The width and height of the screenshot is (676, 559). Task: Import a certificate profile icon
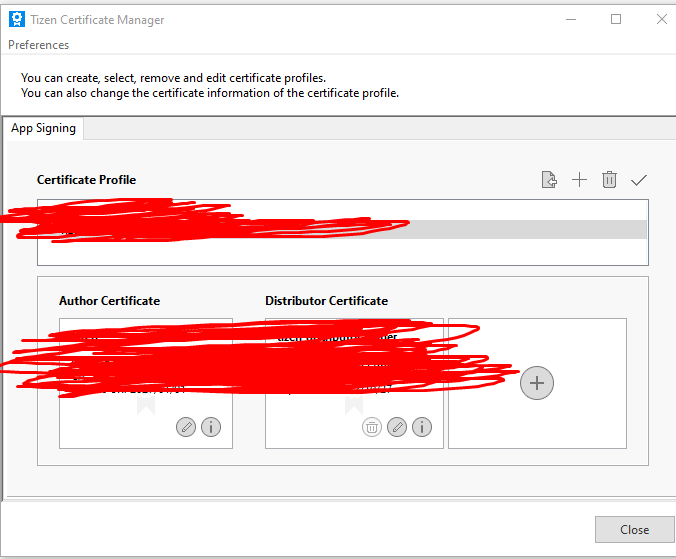[x=549, y=180]
